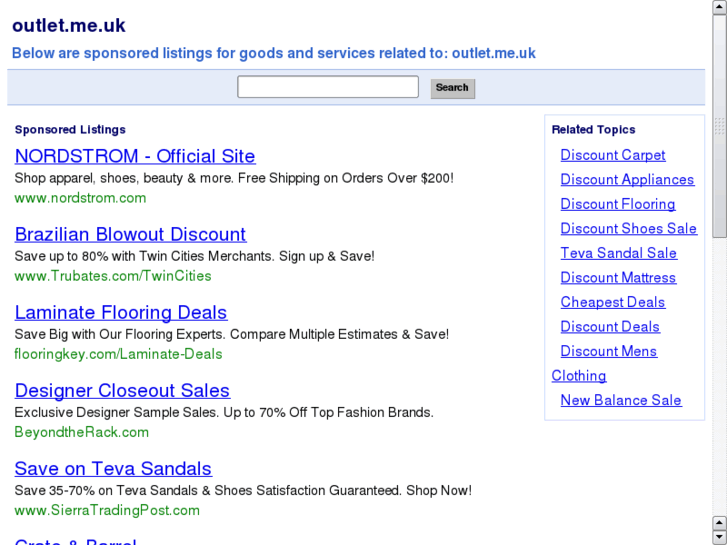
Task: Click the Related Topics heading
Action: click(593, 130)
